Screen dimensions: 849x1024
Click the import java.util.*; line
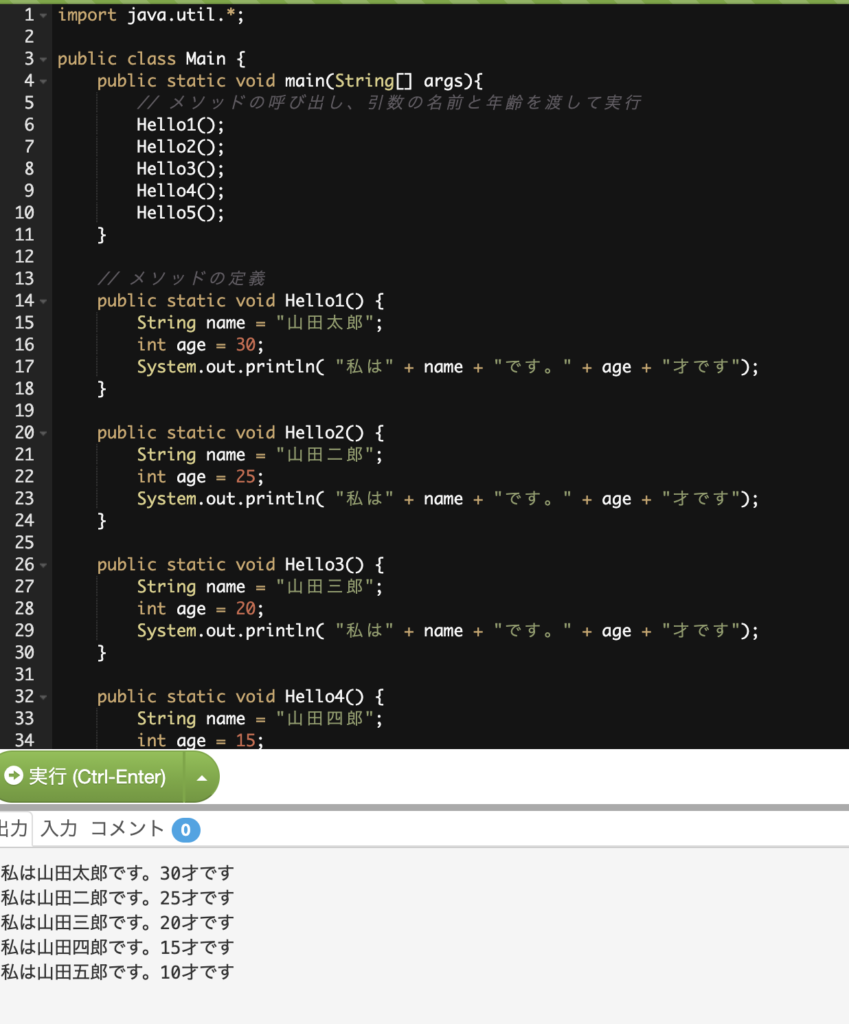[151, 14]
